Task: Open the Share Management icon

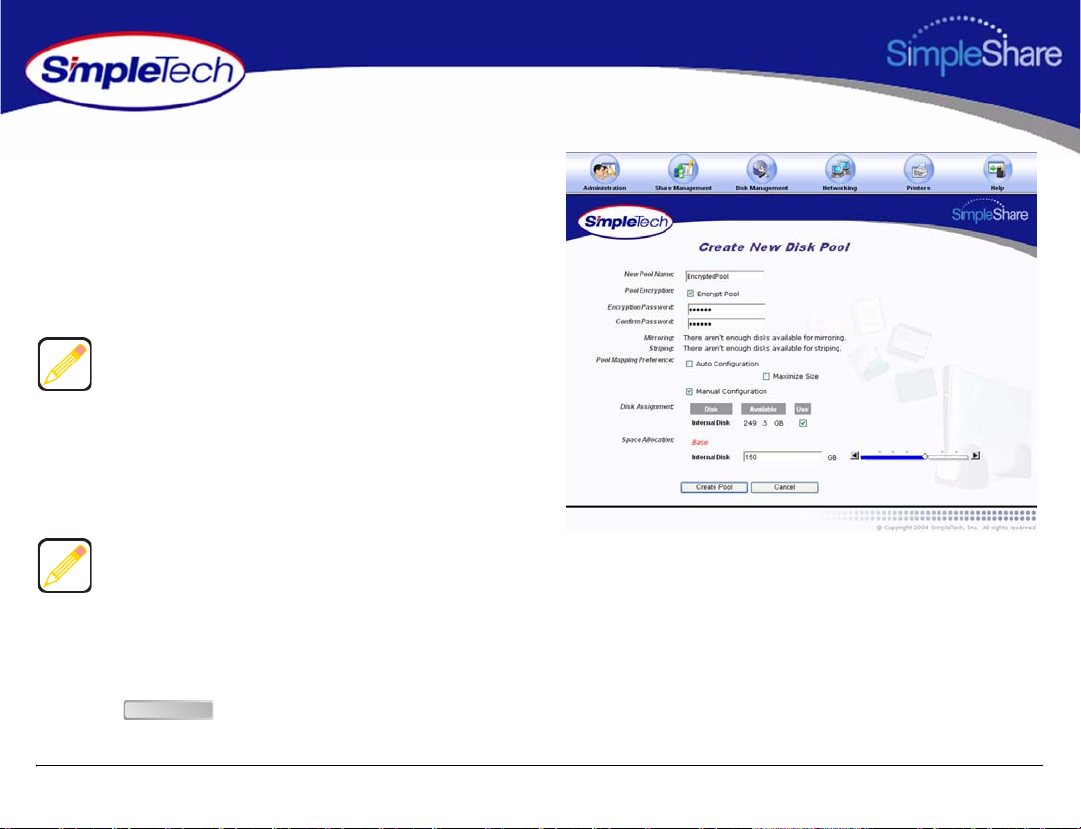Action: pyautogui.click(x=683, y=170)
